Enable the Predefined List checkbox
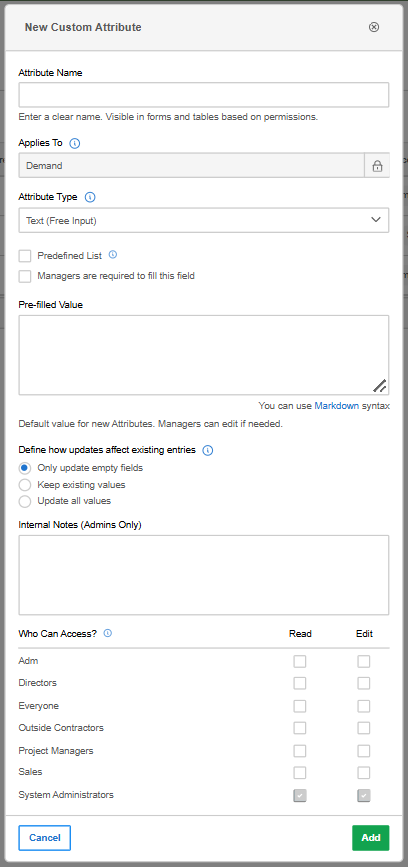The image size is (408, 867). coord(25,256)
